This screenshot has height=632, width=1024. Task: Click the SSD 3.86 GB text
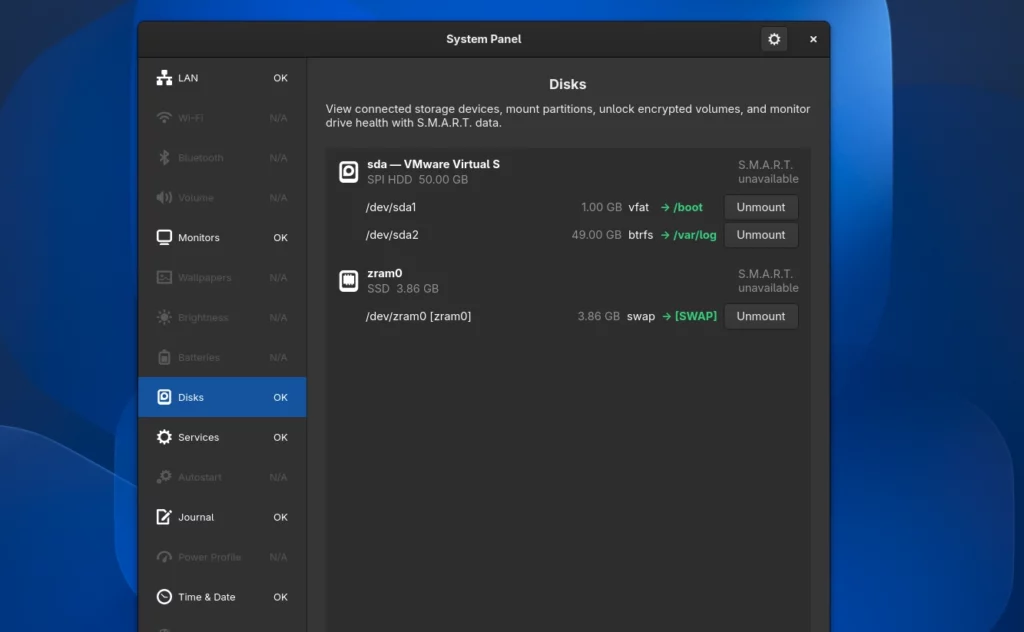403,289
